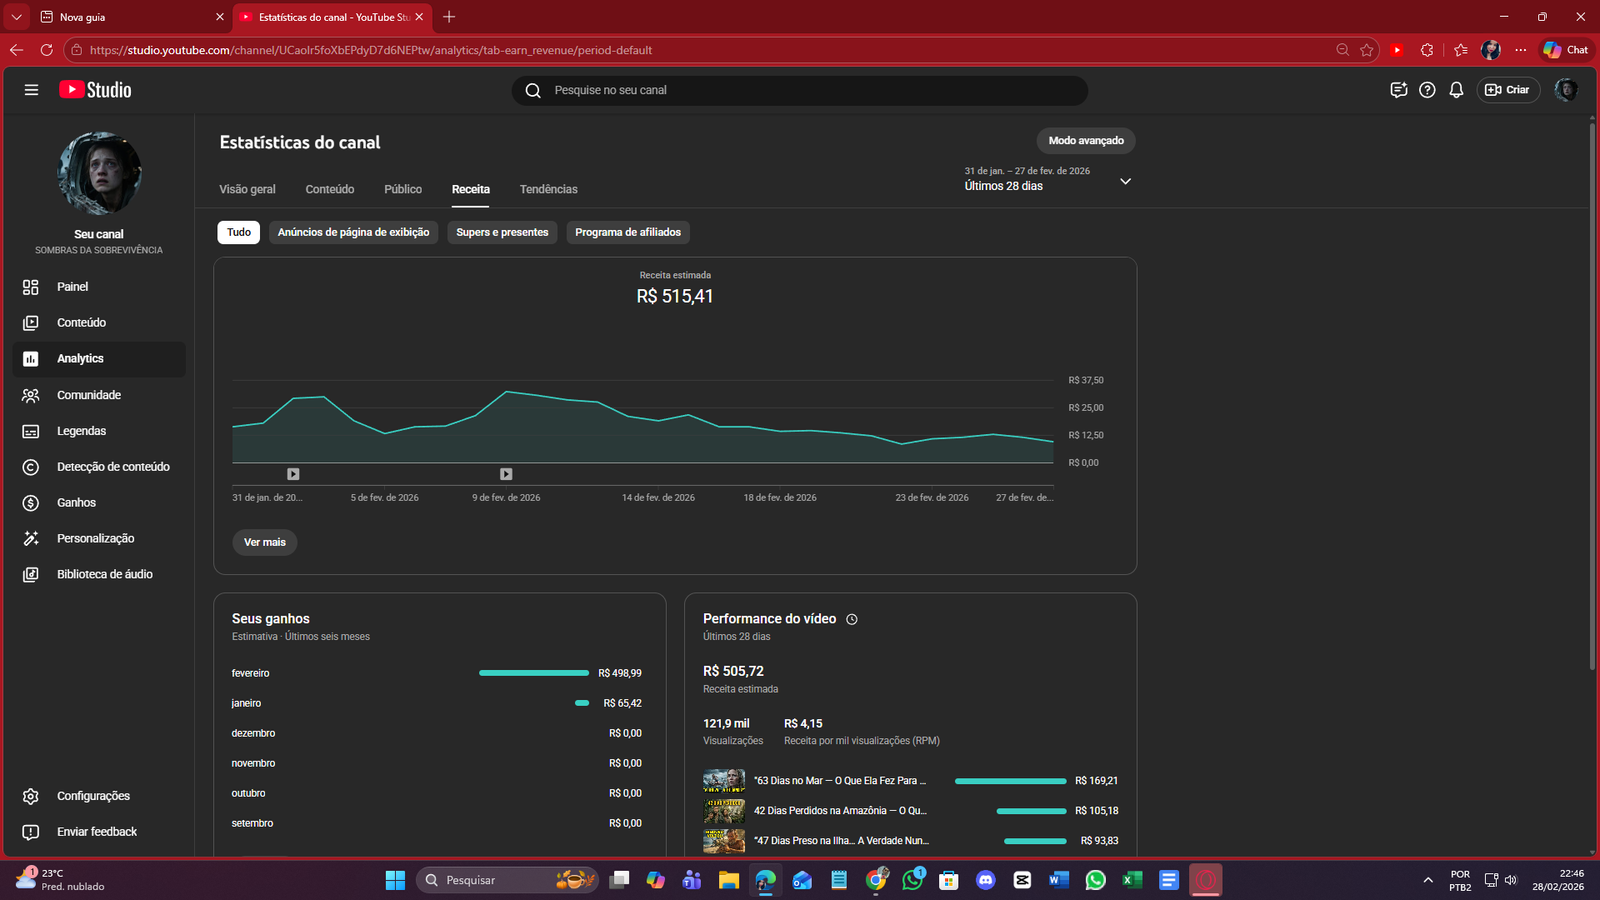Open the hamburger navigation menu
Image resolution: width=1600 pixels, height=900 pixels.
click(31, 90)
